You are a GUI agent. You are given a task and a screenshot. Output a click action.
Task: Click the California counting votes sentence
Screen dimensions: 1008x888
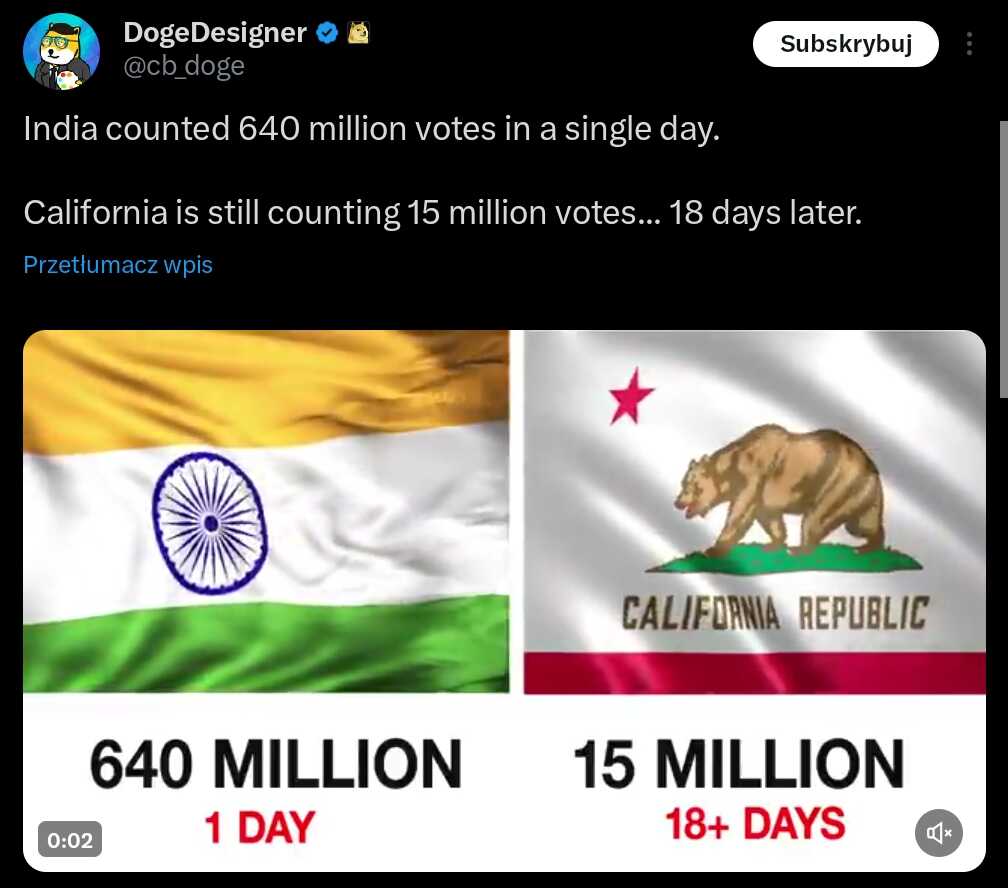[442, 212]
